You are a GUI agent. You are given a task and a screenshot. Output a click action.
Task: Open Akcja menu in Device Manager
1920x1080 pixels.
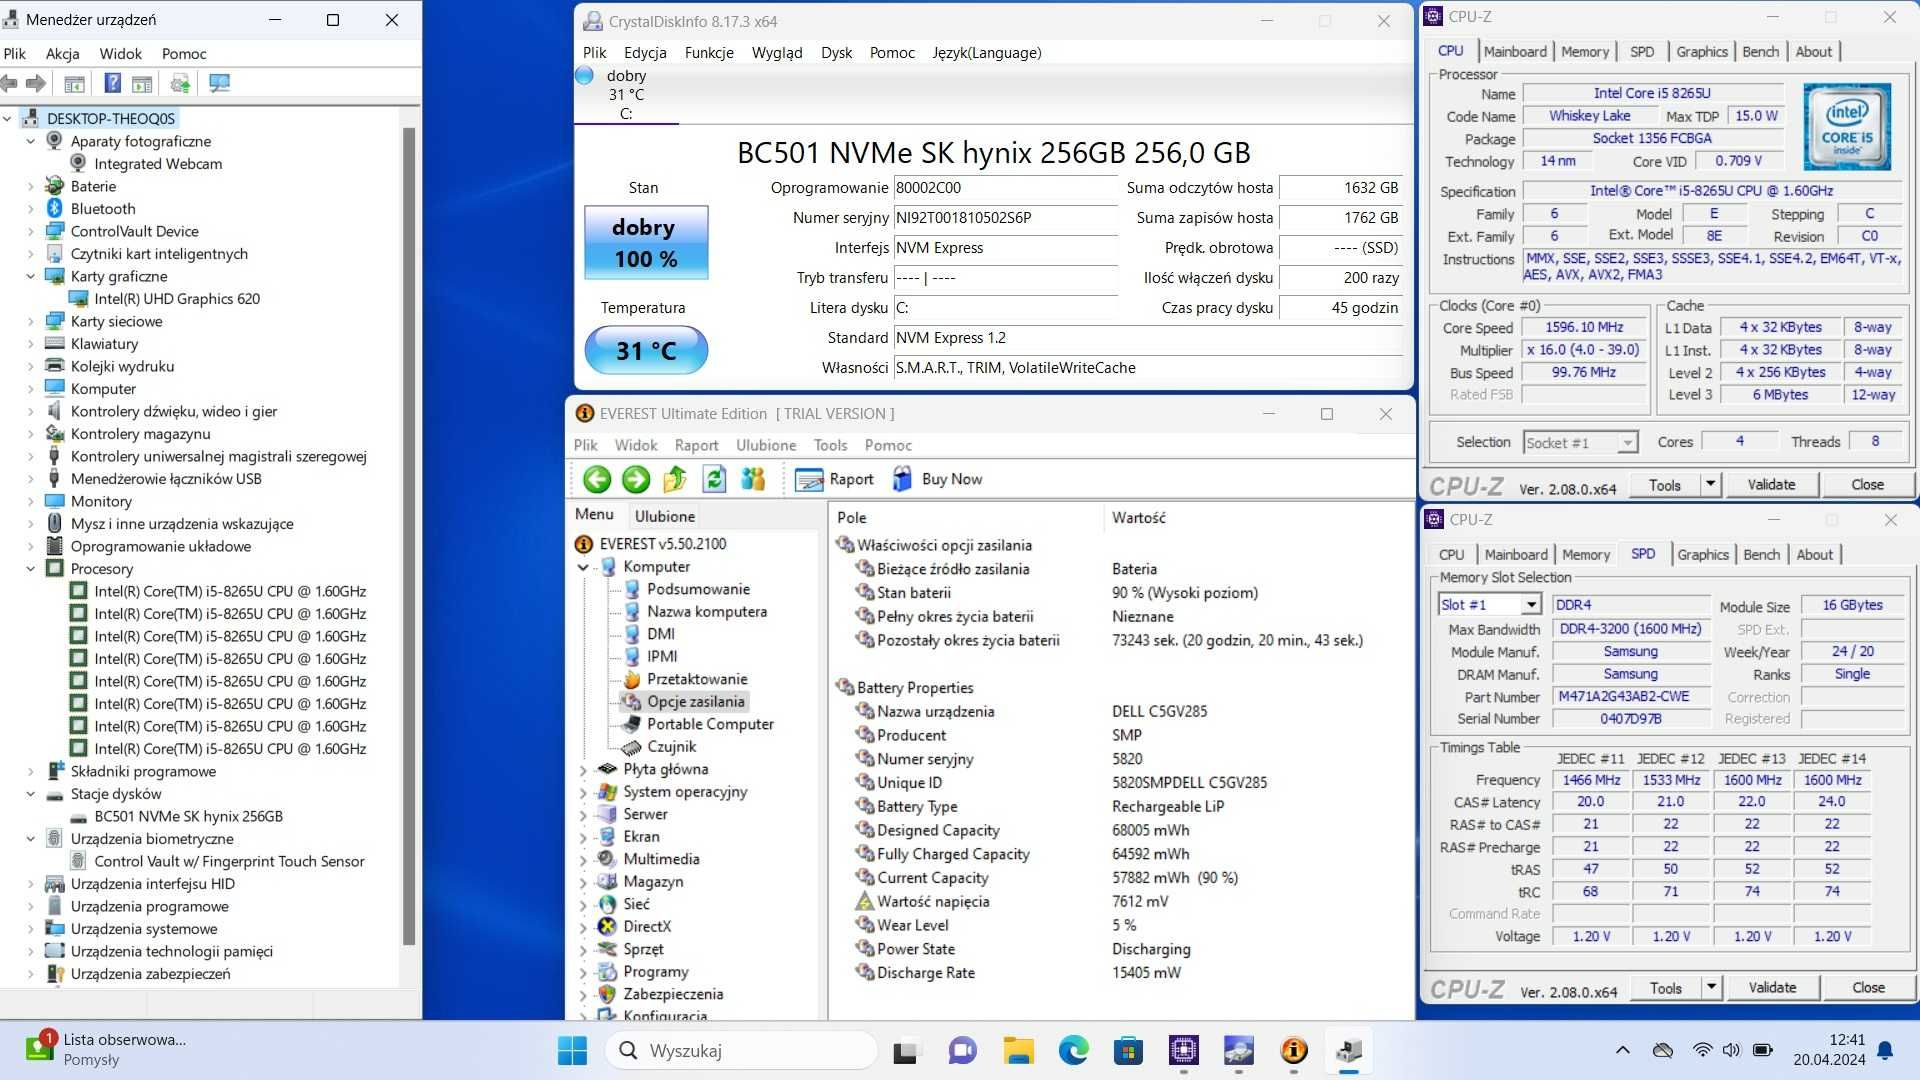coord(63,54)
